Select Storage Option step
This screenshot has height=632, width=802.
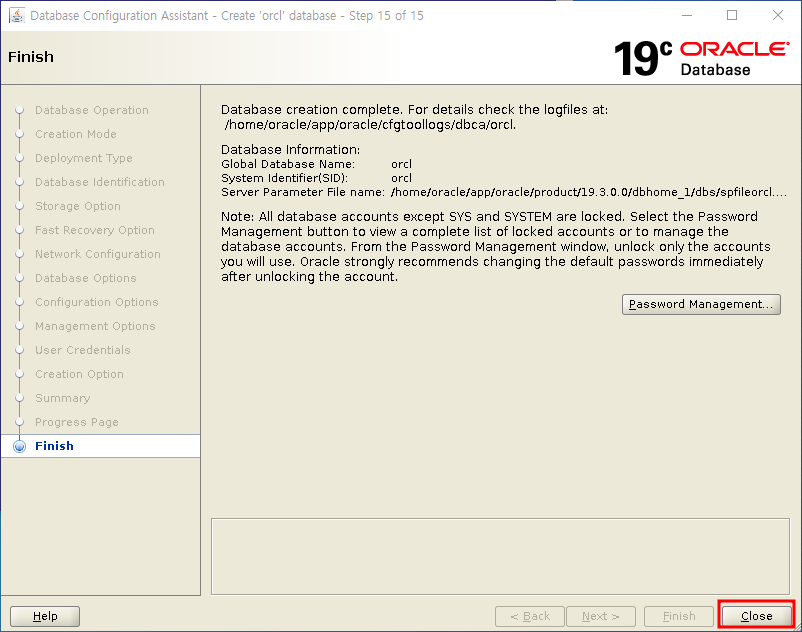point(78,206)
